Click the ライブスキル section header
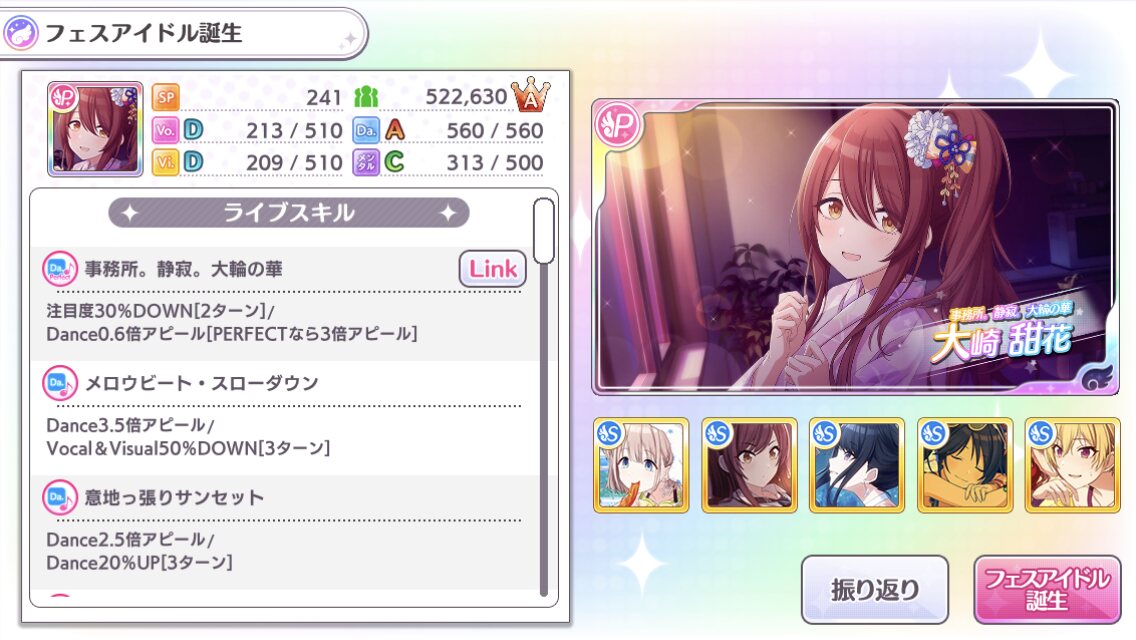The height and width of the screenshot is (640, 1136). (x=288, y=213)
